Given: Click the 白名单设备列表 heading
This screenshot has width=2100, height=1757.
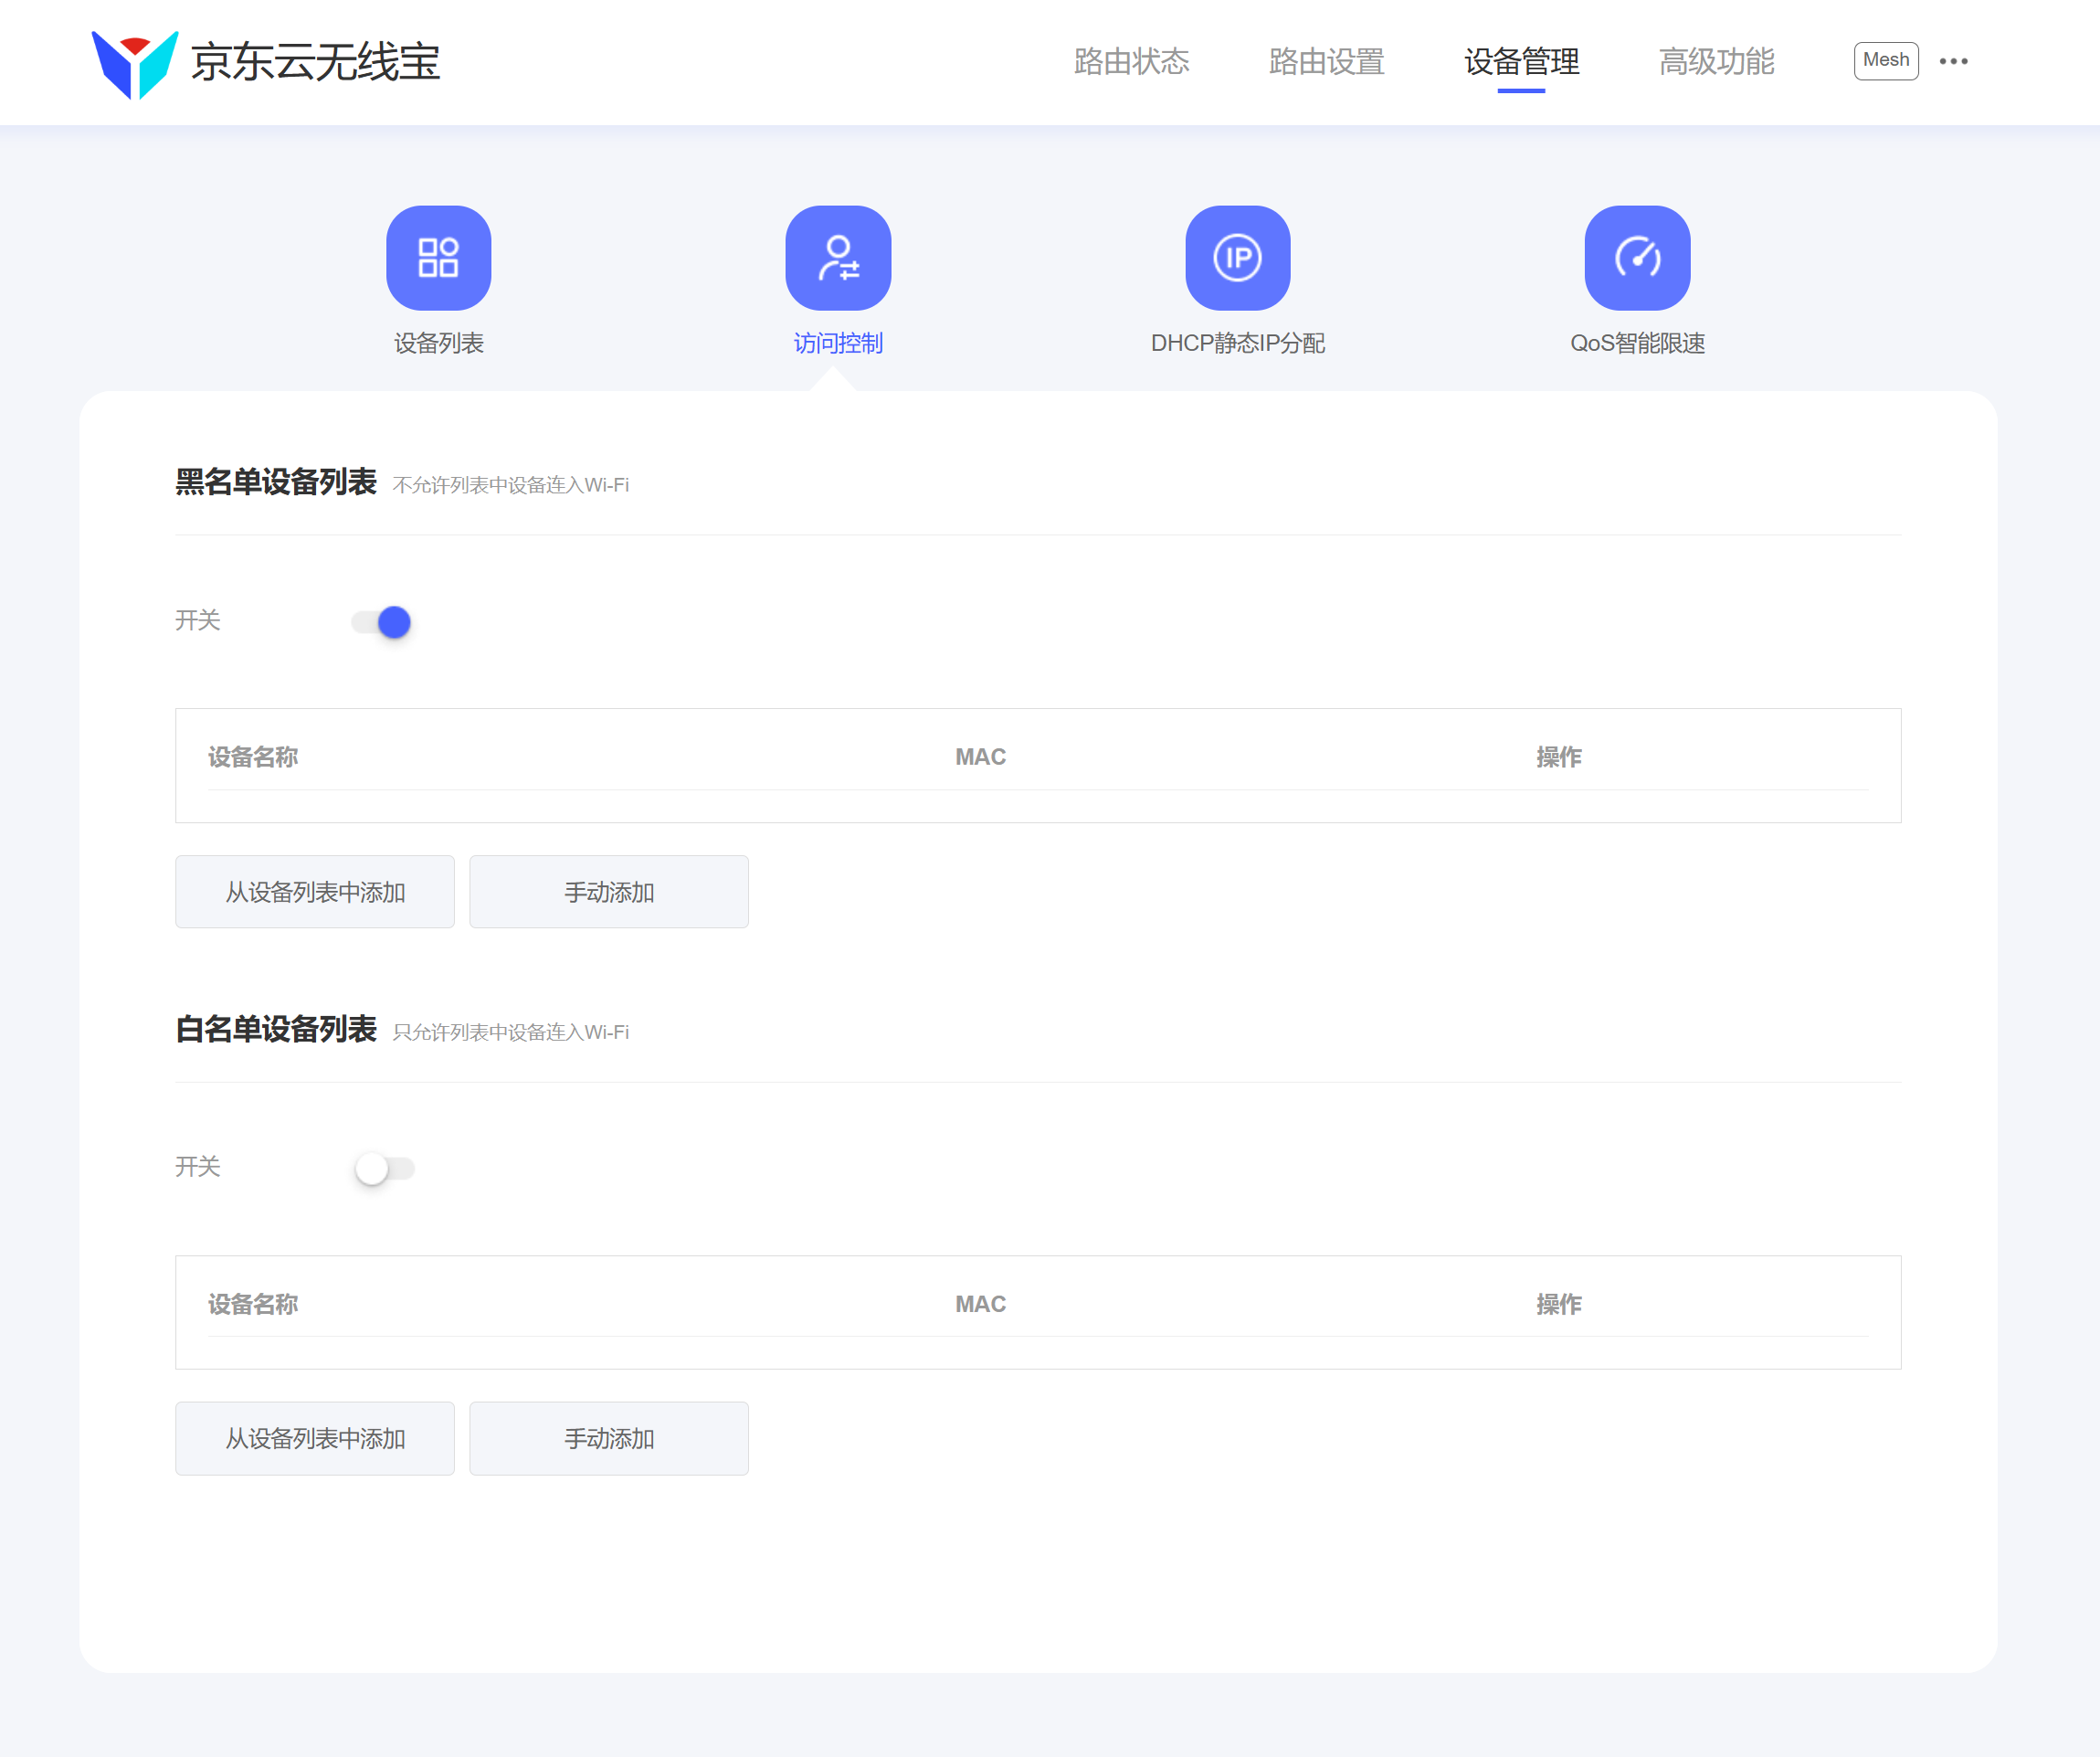Looking at the screenshot, I should pyautogui.click(x=276, y=1029).
